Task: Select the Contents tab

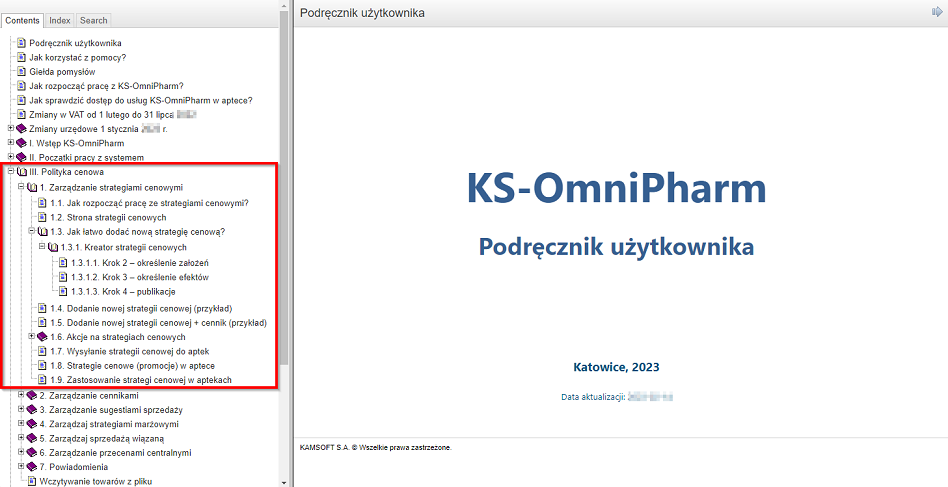Action: 22,20
